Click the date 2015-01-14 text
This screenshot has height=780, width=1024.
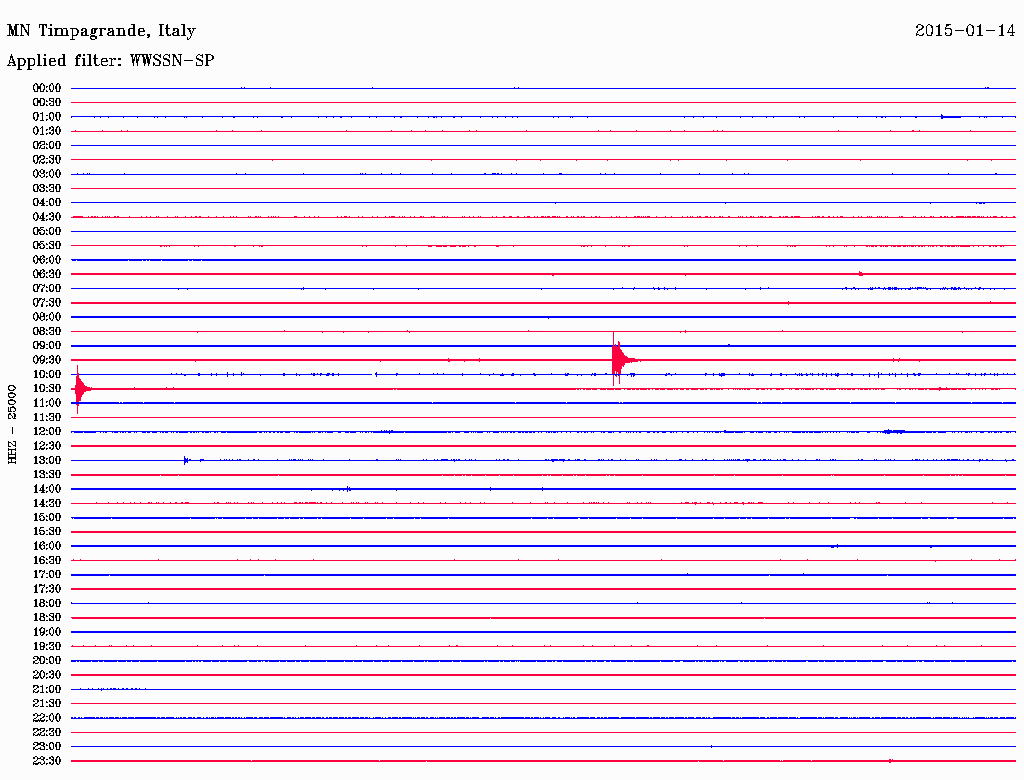coord(965,31)
